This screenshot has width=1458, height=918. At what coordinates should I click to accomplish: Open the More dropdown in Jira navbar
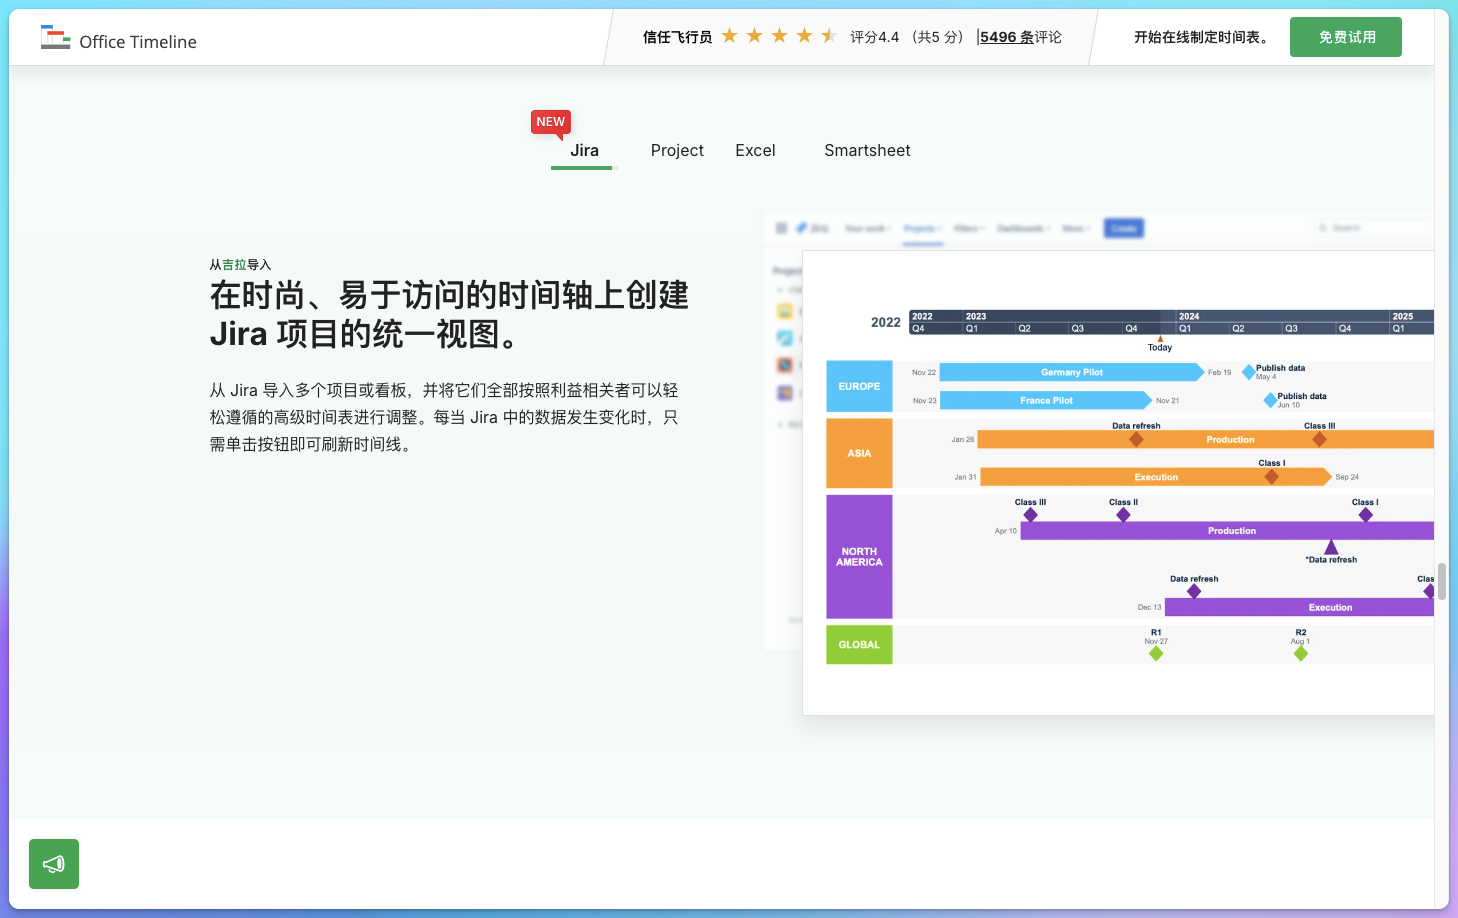click(x=1074, y=228)
